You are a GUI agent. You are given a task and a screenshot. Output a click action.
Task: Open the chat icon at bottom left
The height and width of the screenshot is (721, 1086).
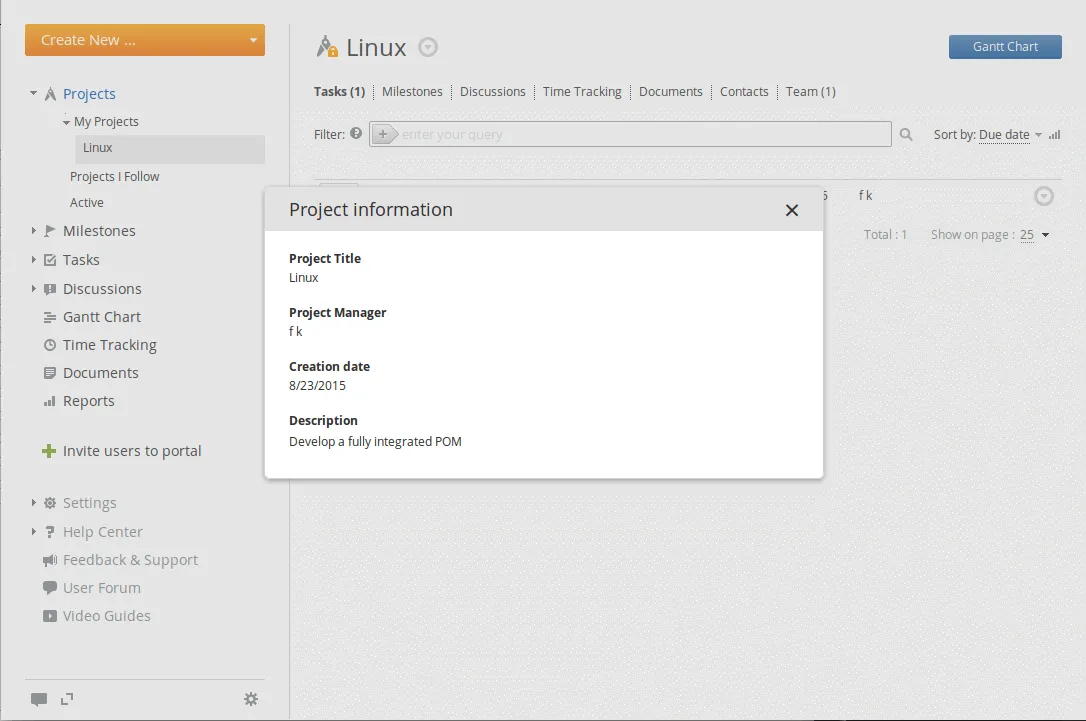39,699
